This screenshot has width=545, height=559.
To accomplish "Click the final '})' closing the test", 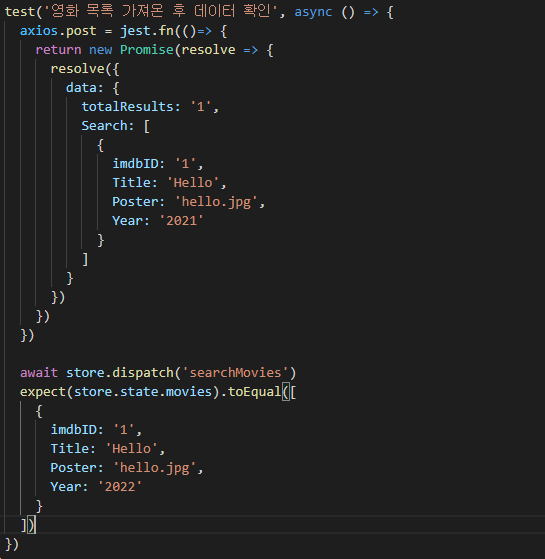I will [12, 544].
